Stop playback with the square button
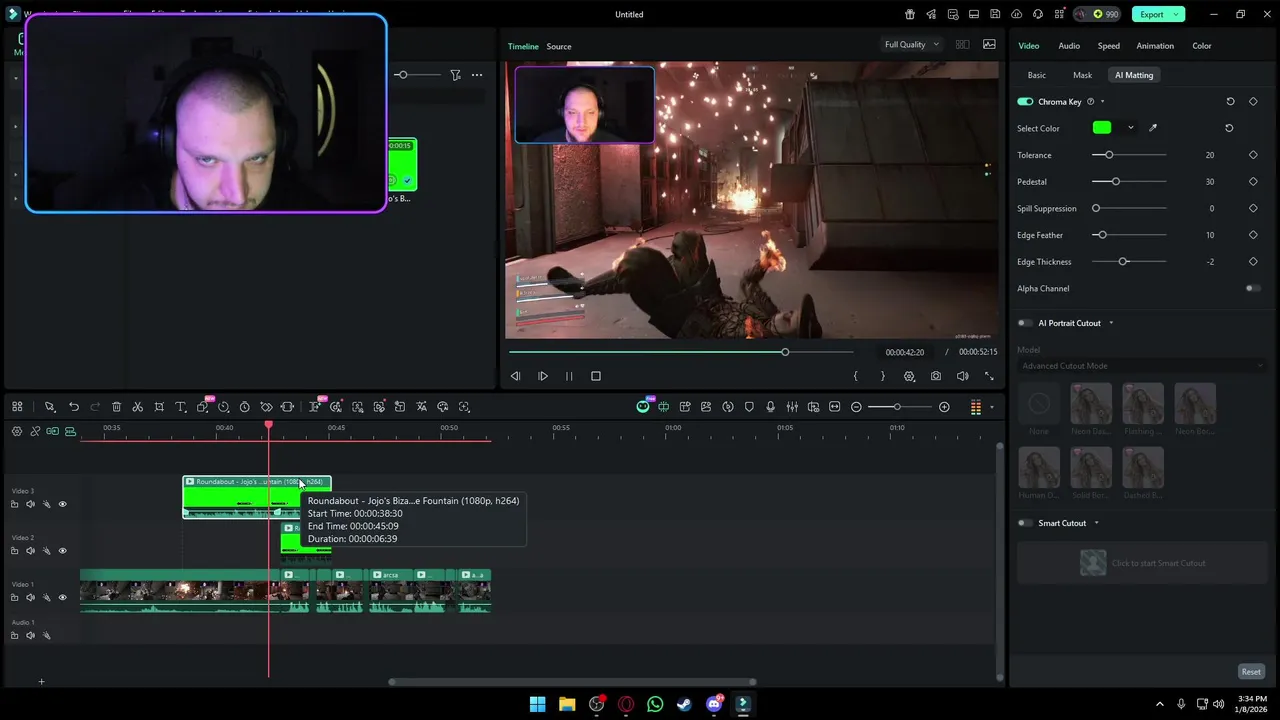 click(596, 376)
